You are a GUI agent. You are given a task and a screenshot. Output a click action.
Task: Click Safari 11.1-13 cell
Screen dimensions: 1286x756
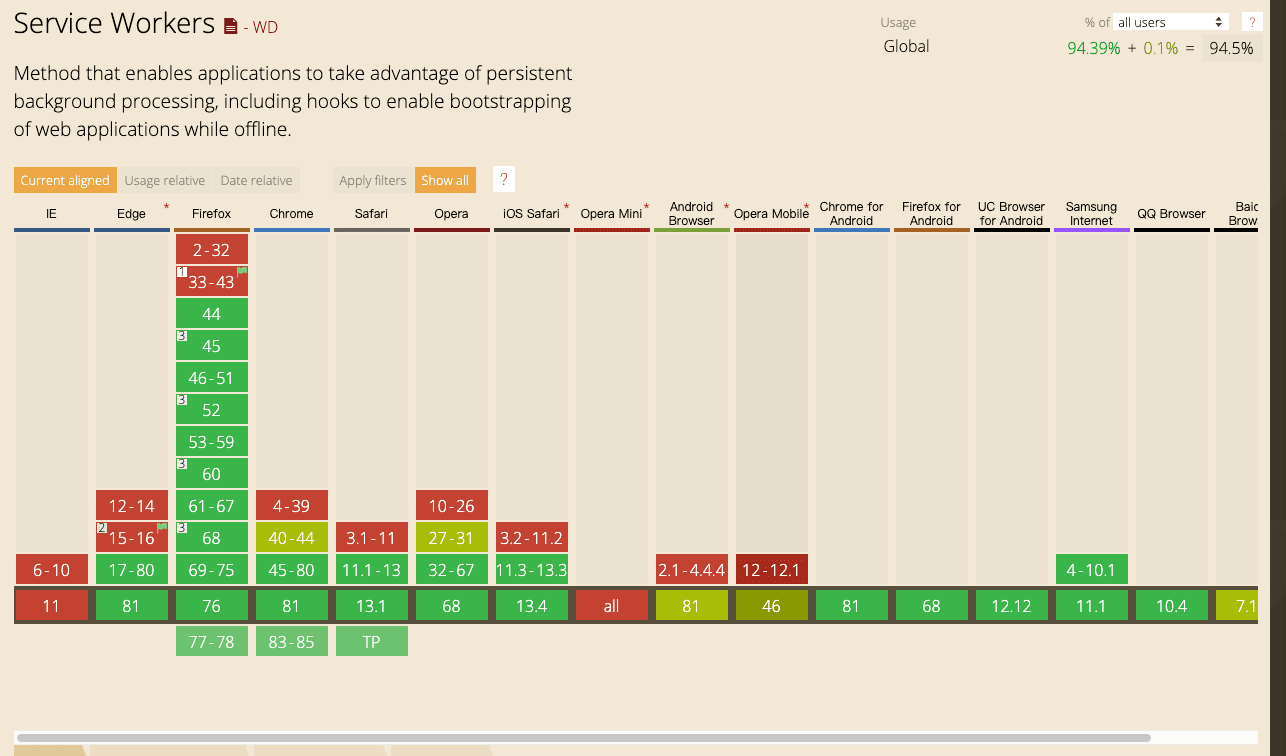372,570
